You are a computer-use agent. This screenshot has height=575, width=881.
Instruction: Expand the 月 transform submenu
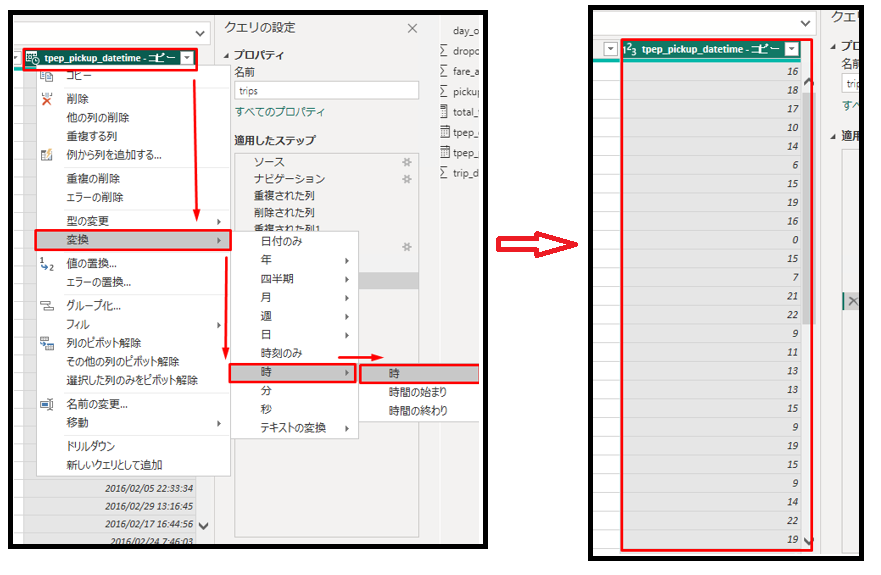295,297
